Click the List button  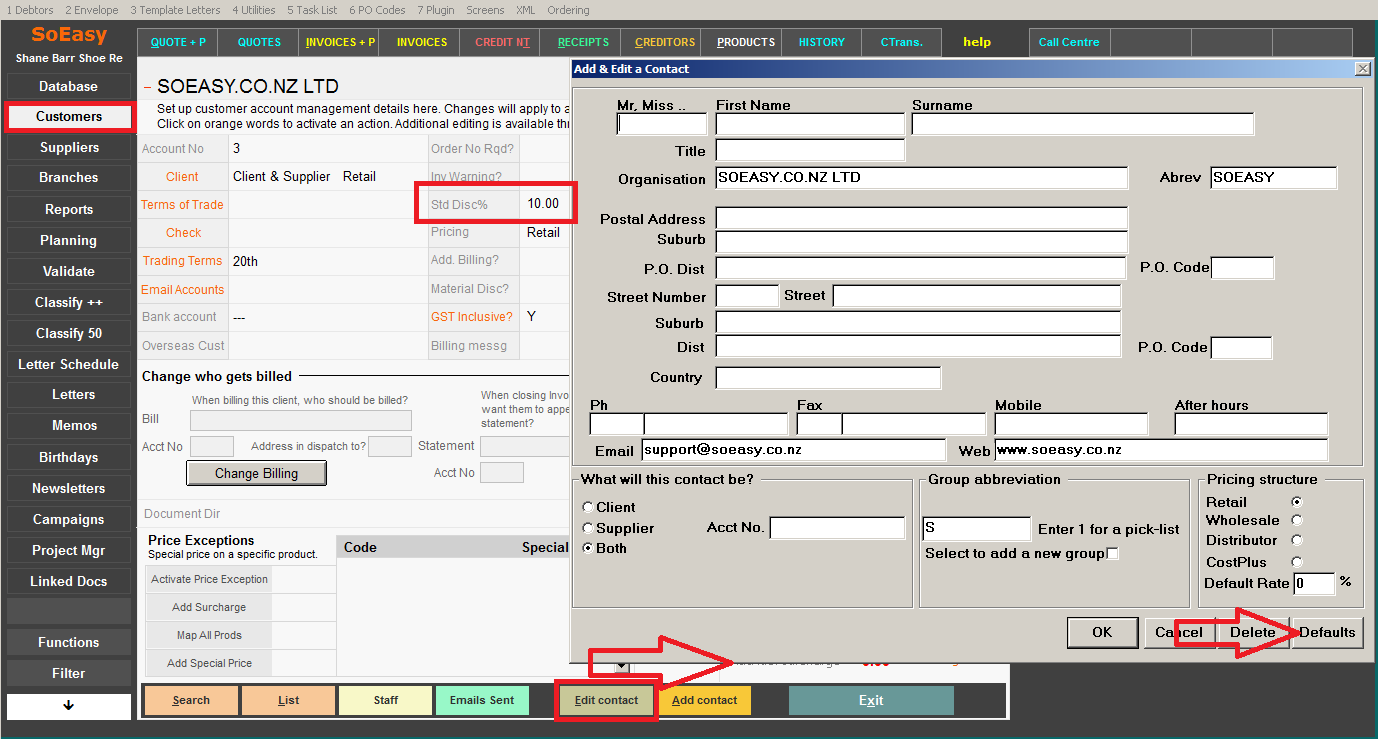288,700
